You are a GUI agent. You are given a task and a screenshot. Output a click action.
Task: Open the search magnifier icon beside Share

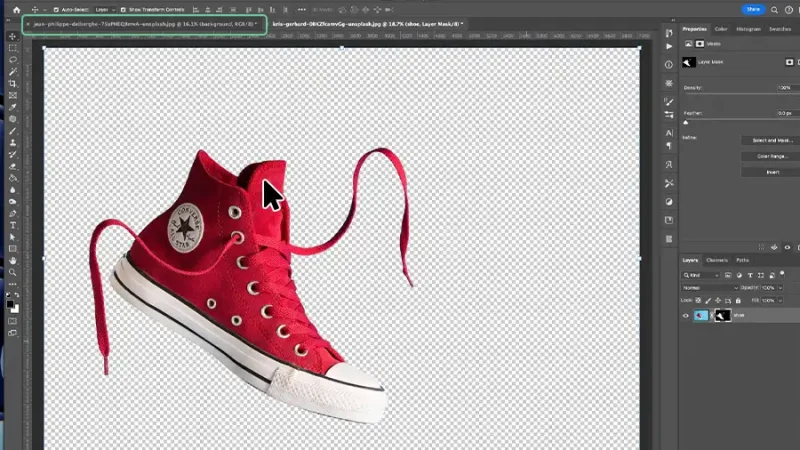tap(774, 10)
